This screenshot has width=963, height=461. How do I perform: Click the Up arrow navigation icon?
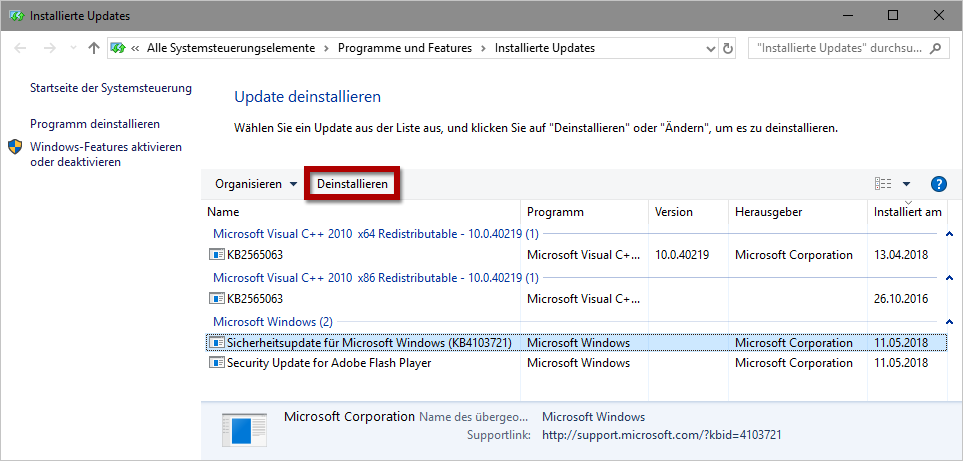93,48
